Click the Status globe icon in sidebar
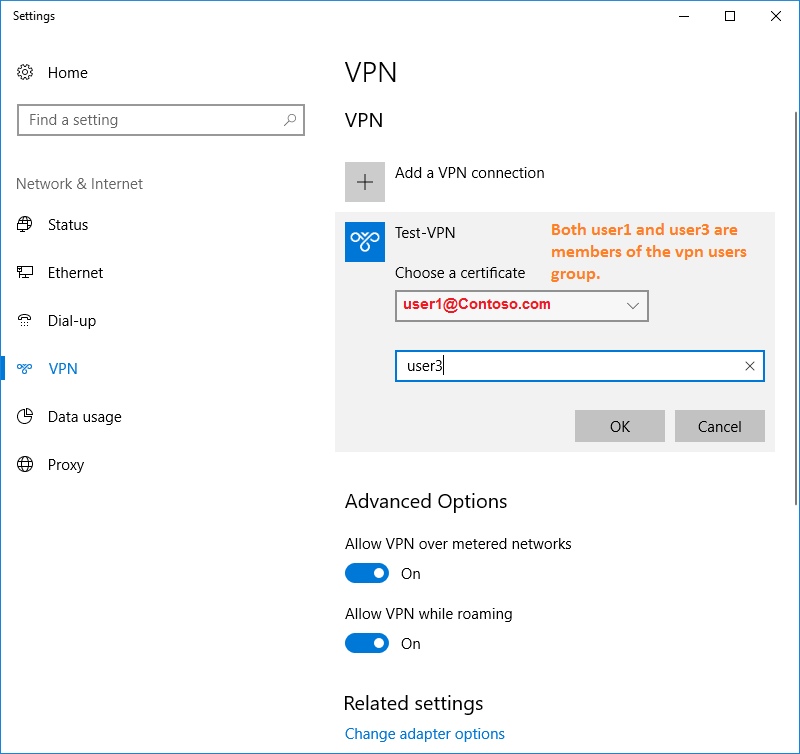The height and width of the screenshot is (754, 800). tap(24, 224)
